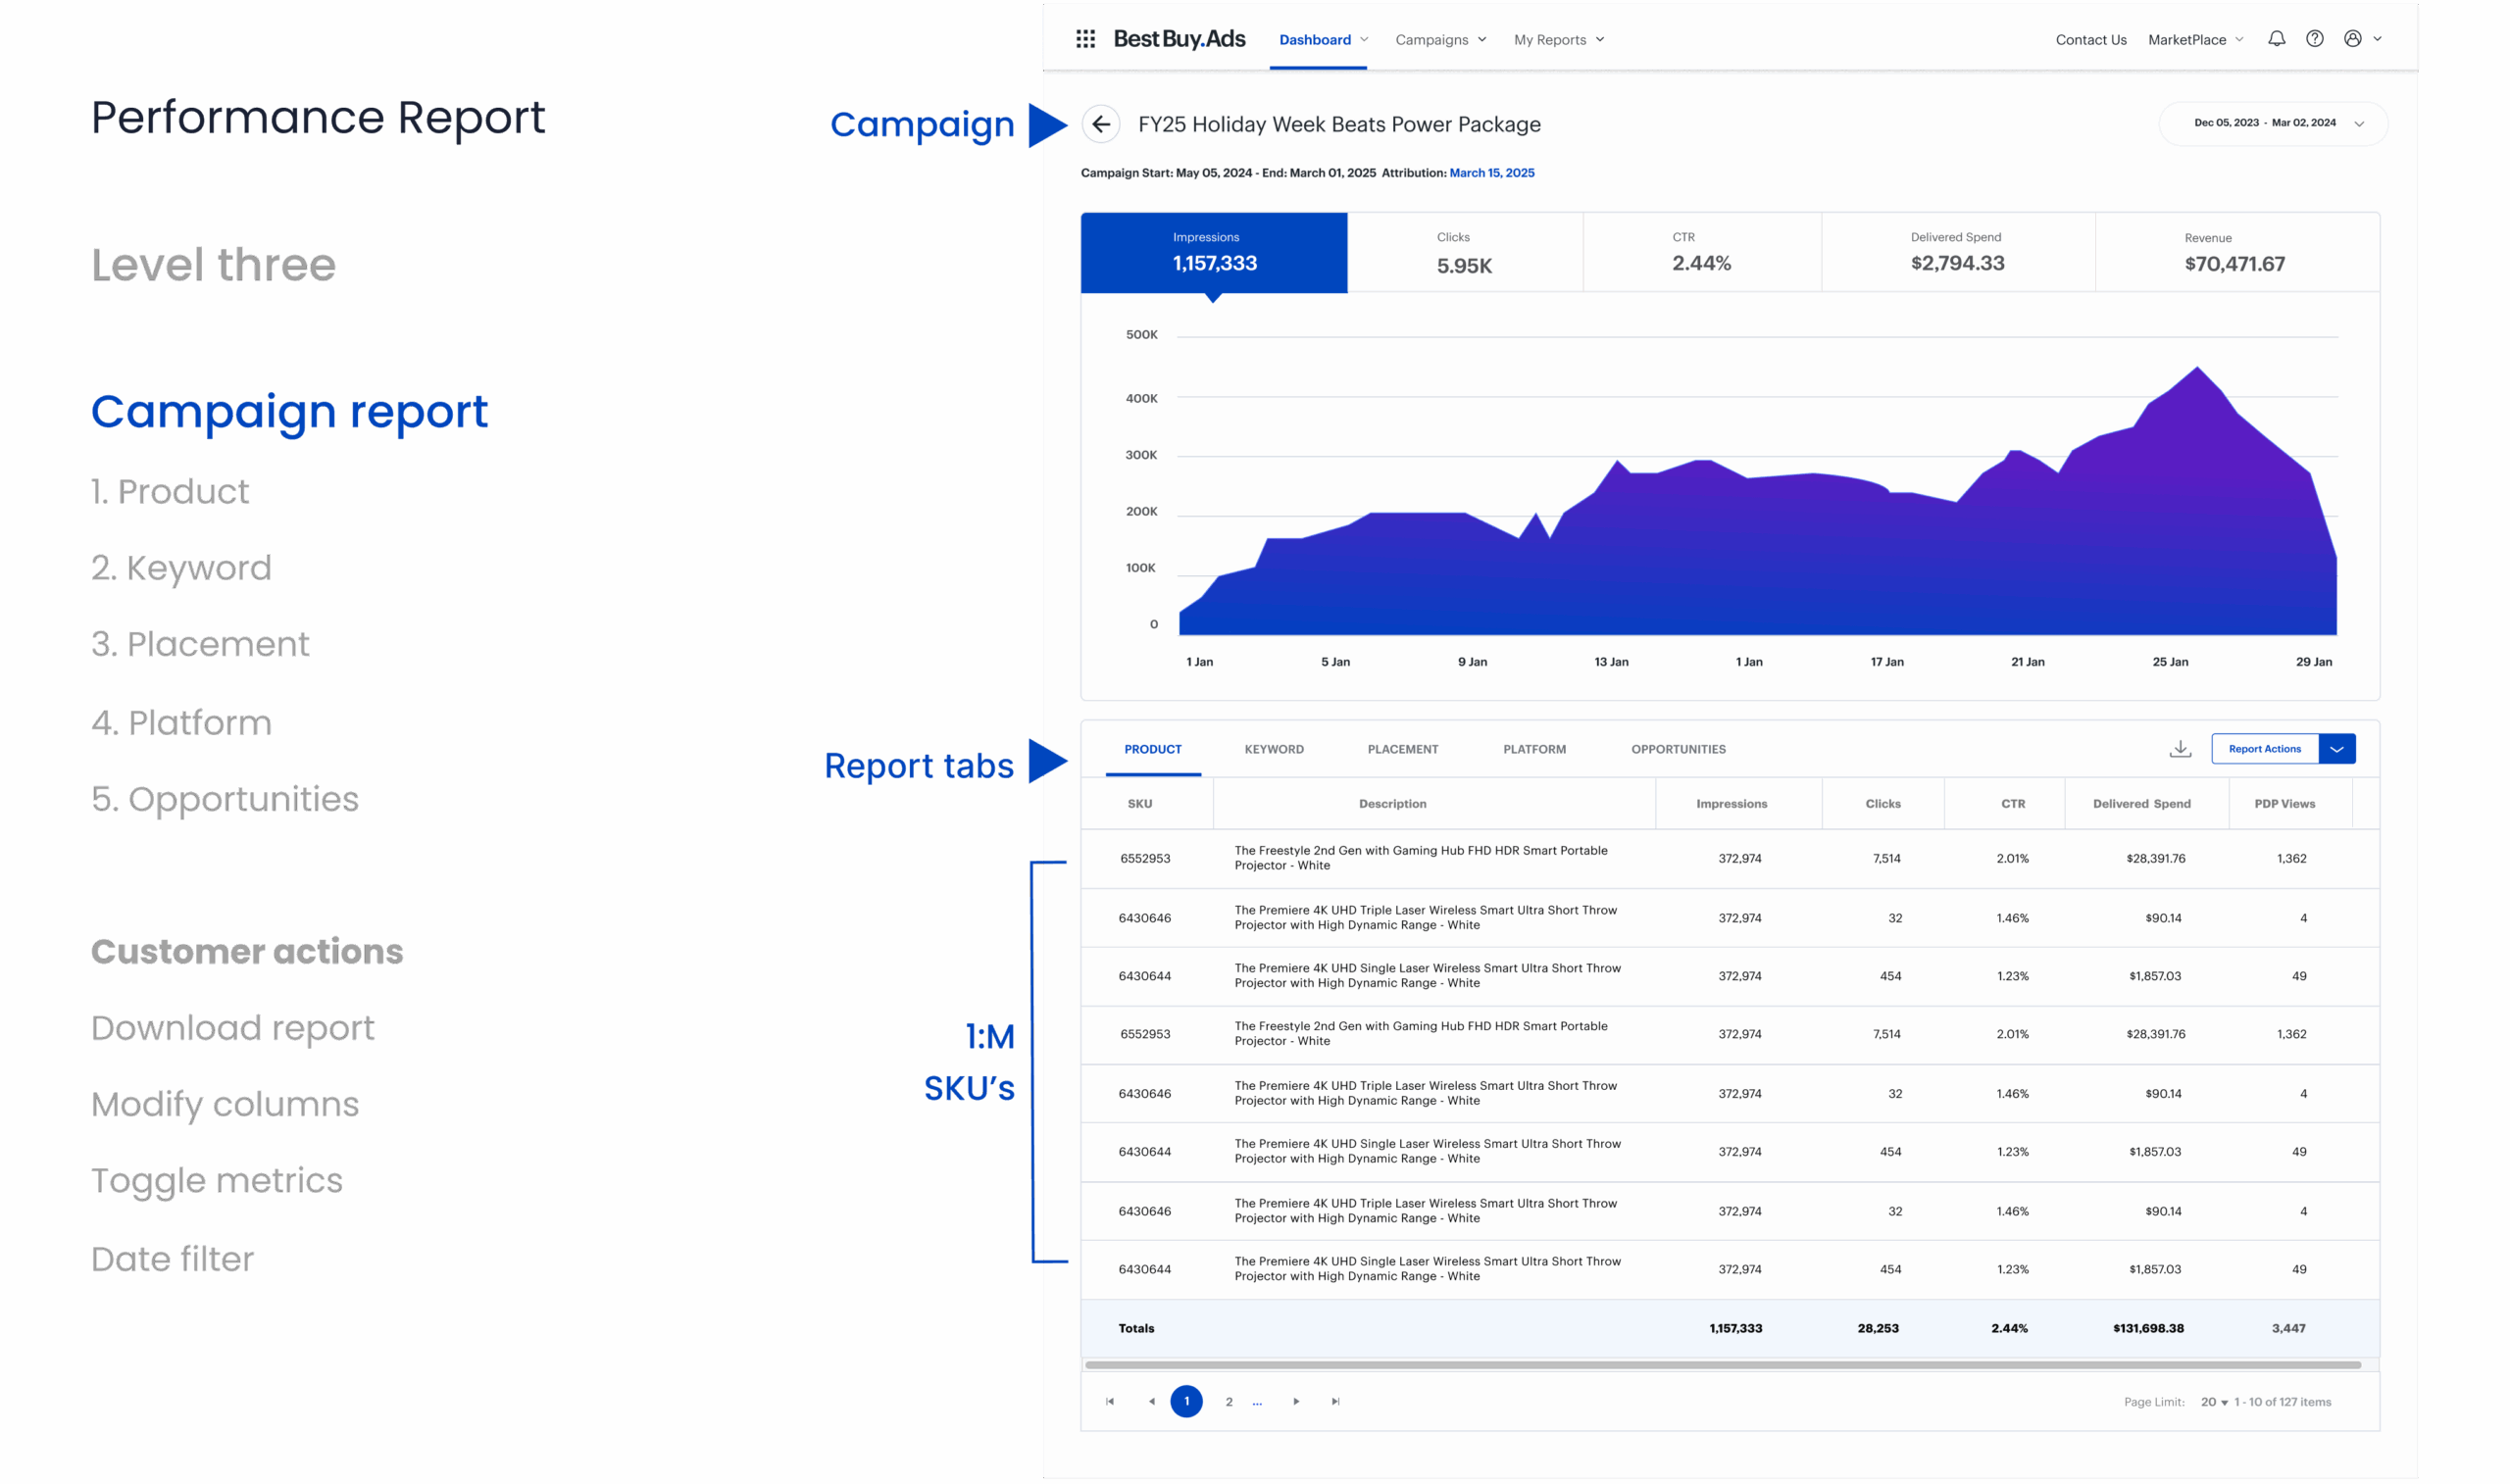Expand the Report Actions dropdown arrow
The width and height of the screenshot is (2510, 1484).
[x=2336, y=749]
